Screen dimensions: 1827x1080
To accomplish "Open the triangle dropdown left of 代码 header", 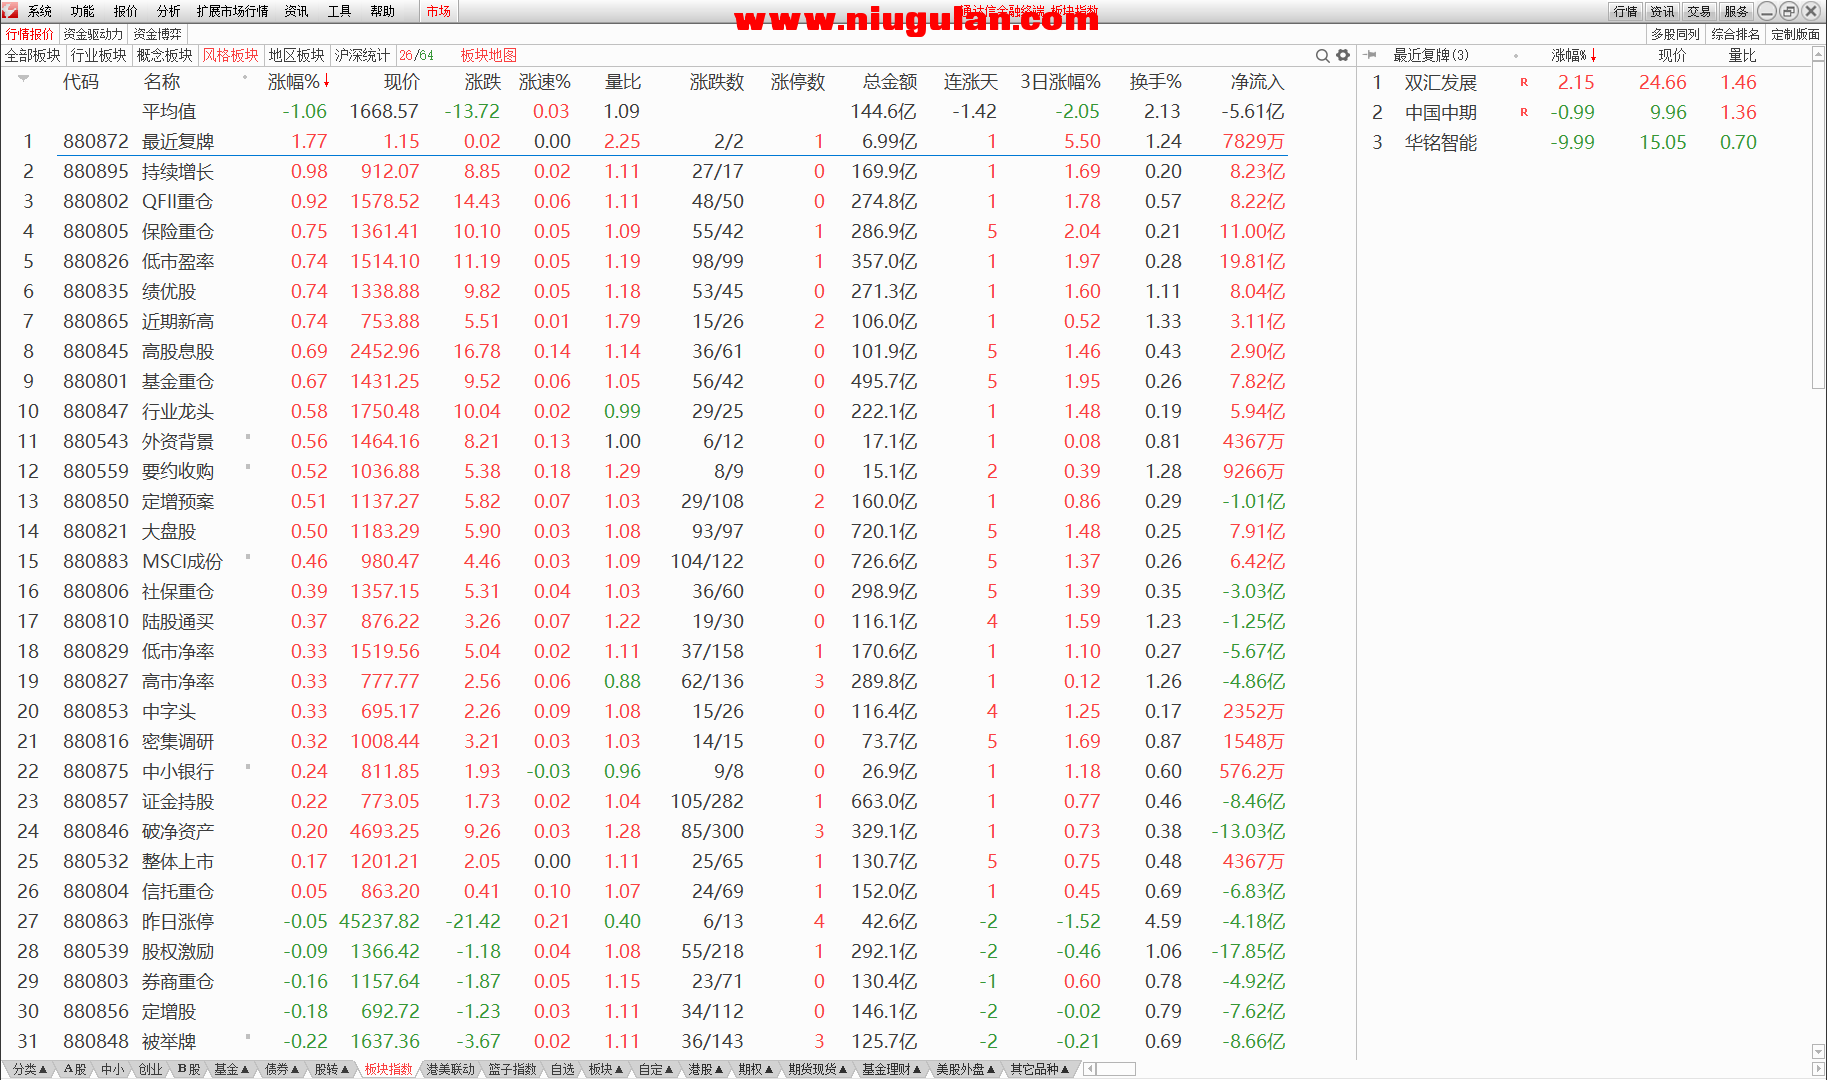I will [22, 78].
